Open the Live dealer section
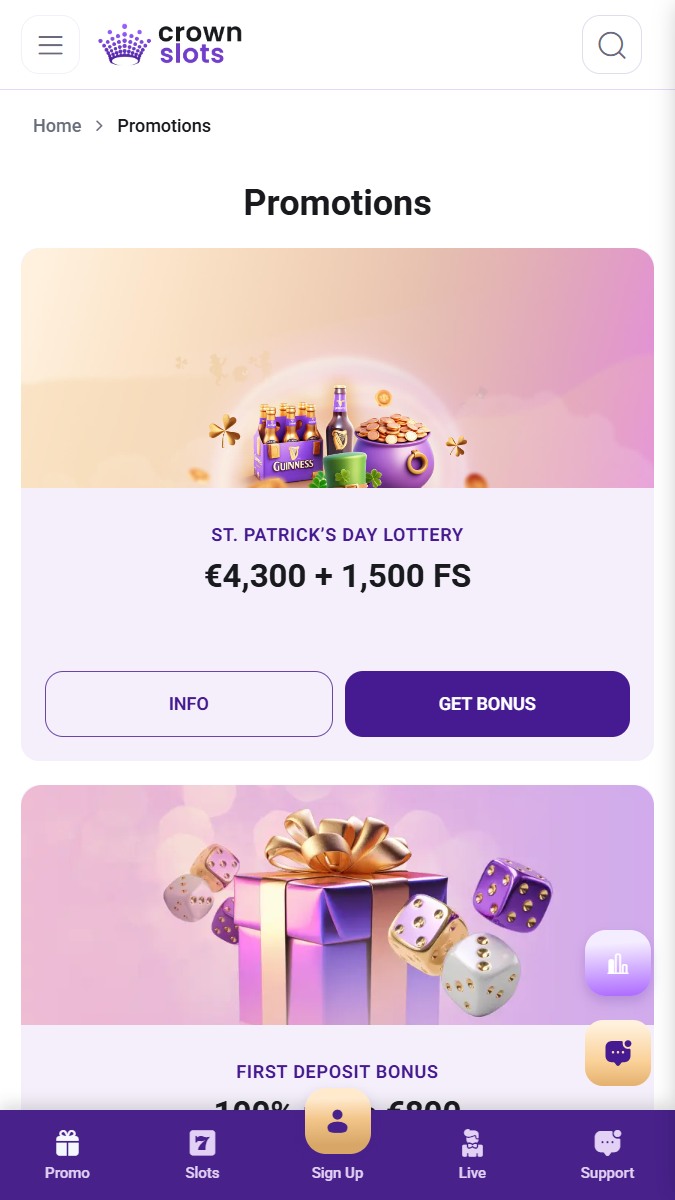The width and height of the screenshot is (675, 1200). [x=472, y=1155]
